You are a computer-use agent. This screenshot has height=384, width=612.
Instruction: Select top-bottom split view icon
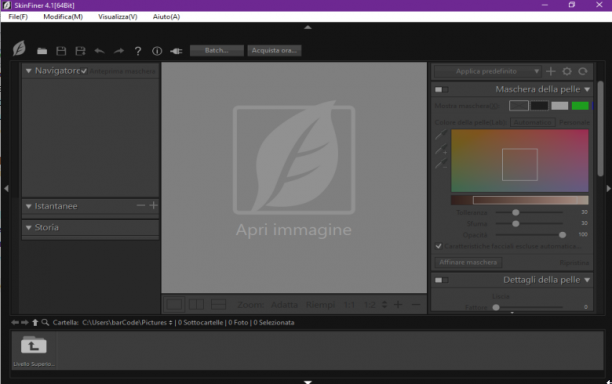click(218, 304)
